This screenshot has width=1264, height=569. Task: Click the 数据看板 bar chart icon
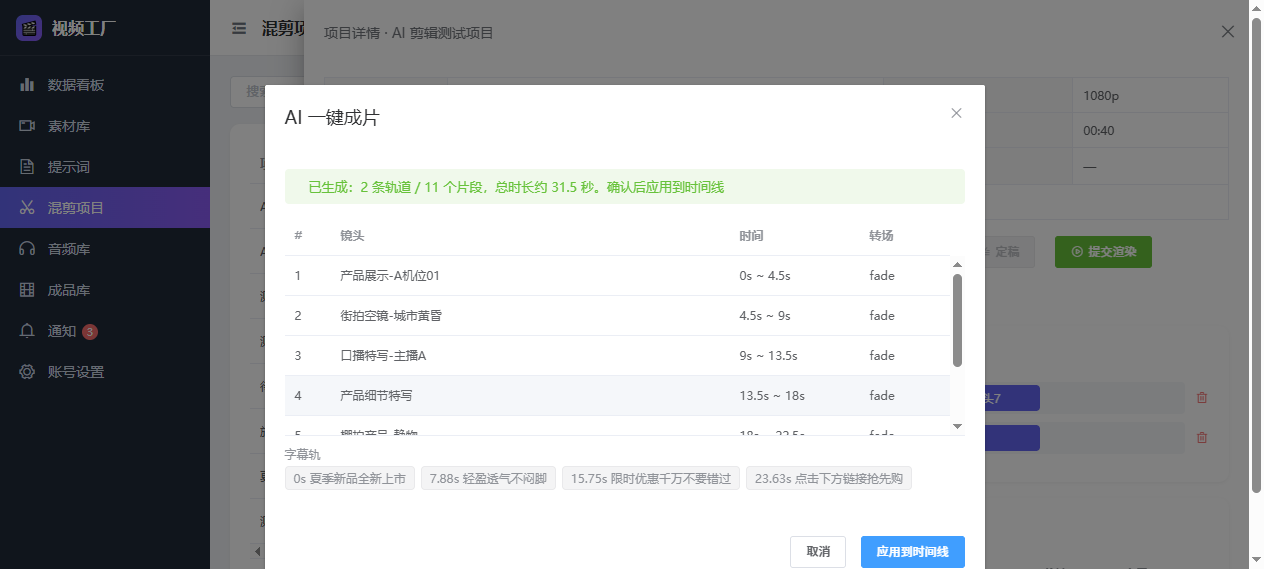27,85
